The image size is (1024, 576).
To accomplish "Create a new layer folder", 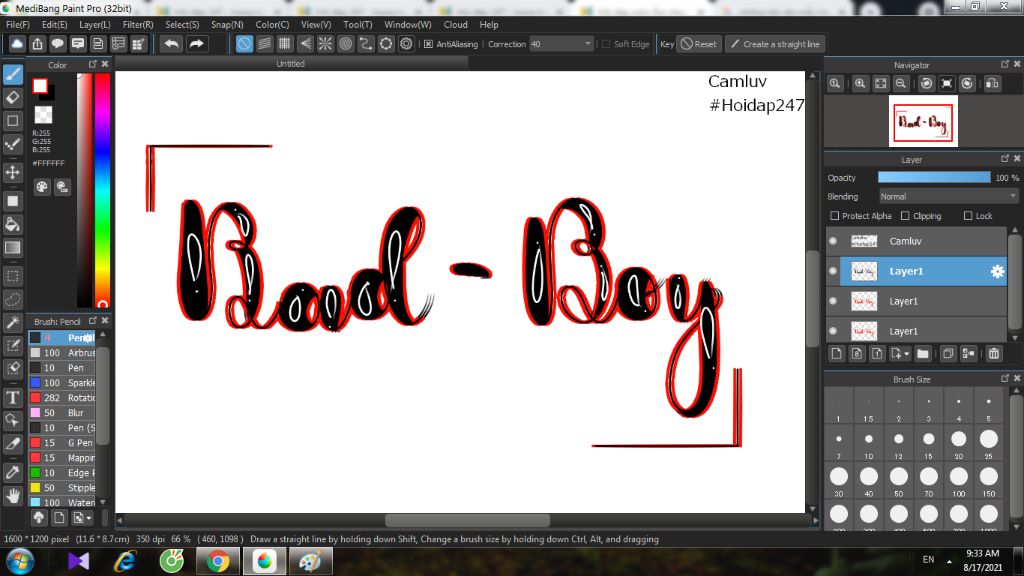I will point(923,353).
